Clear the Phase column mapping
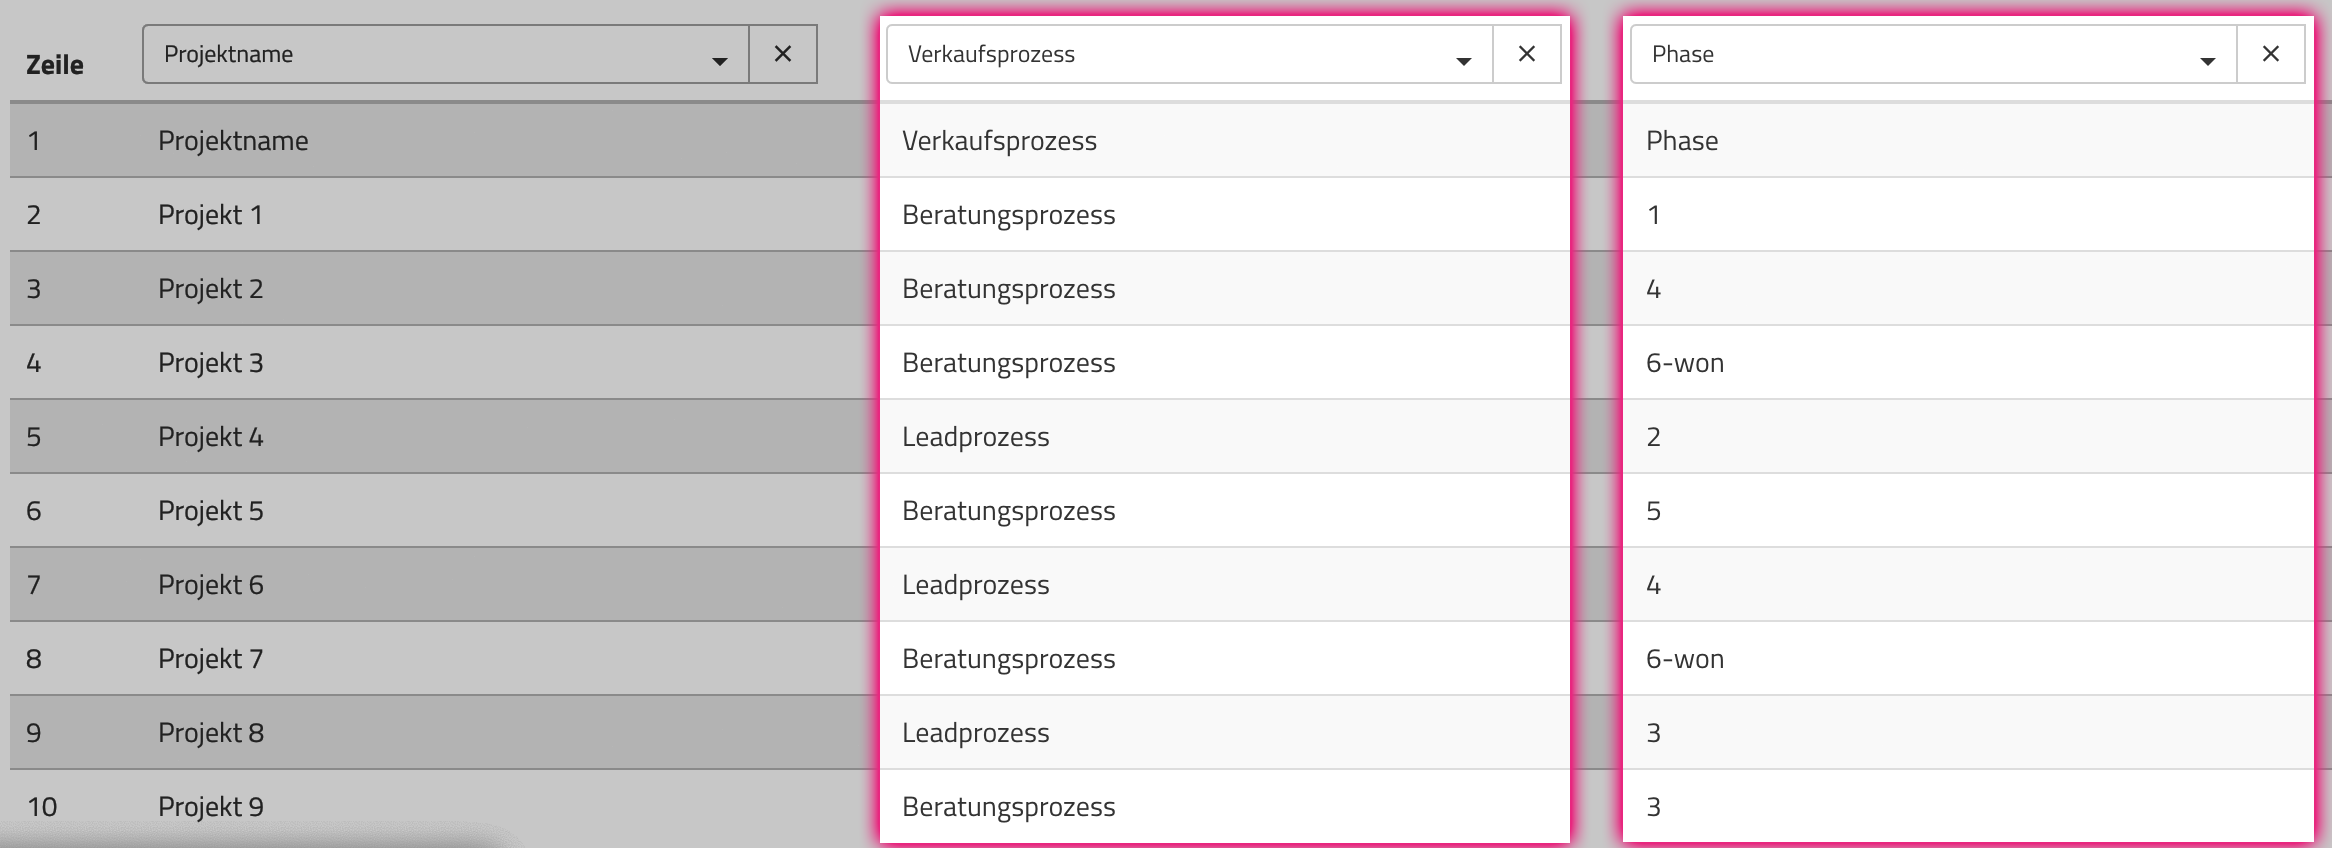The image size is (2332, 848). point(2271,54)
